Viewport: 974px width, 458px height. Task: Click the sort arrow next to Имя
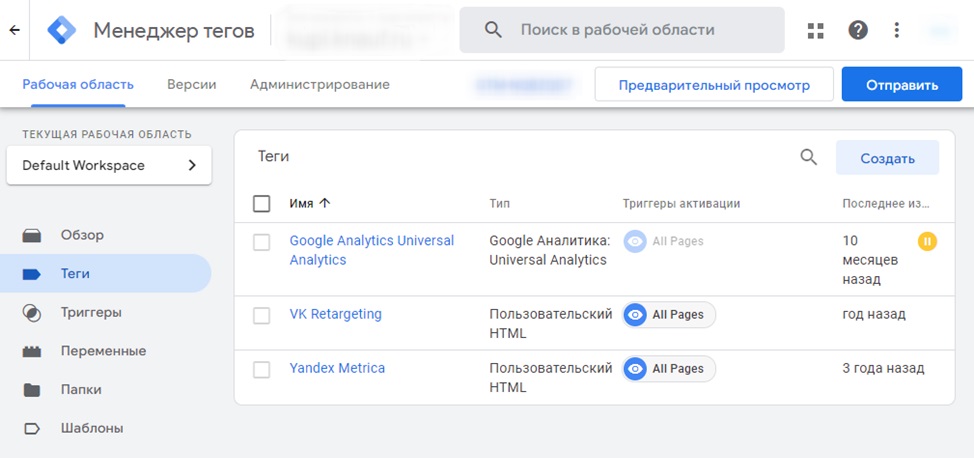(324, 203)
